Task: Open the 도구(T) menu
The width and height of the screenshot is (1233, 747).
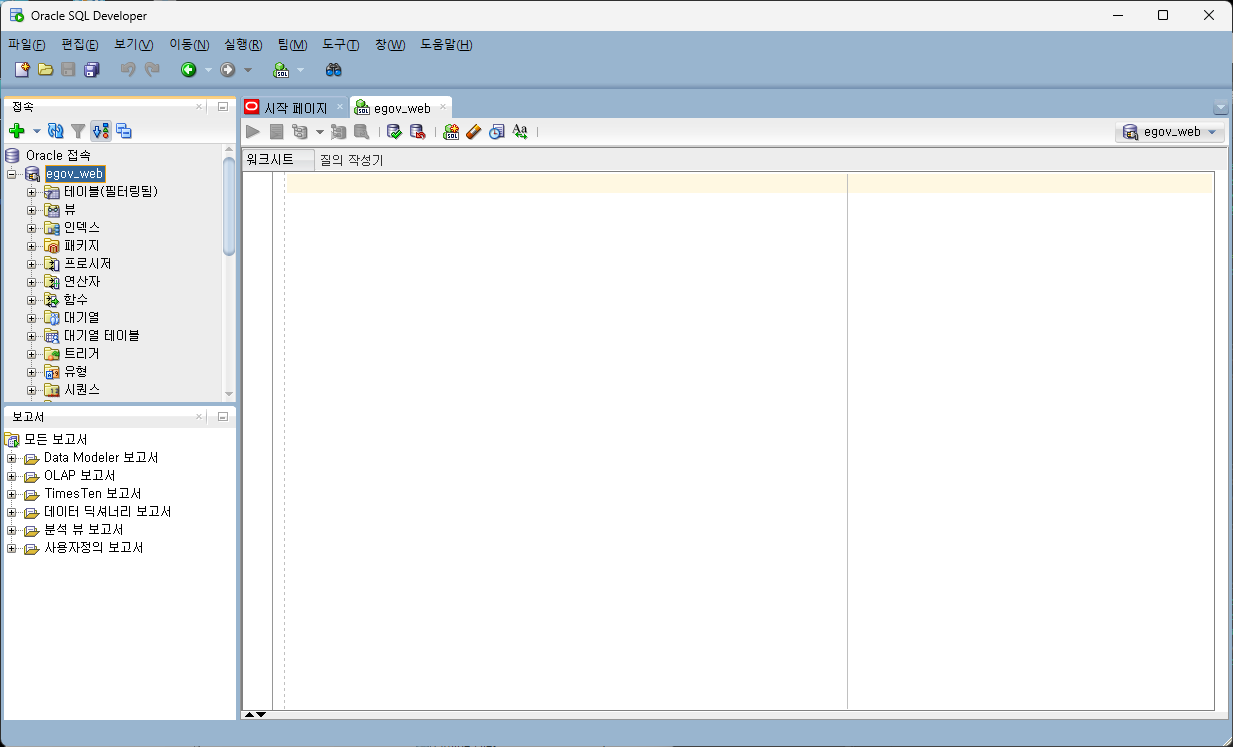Action: point(341,45)
